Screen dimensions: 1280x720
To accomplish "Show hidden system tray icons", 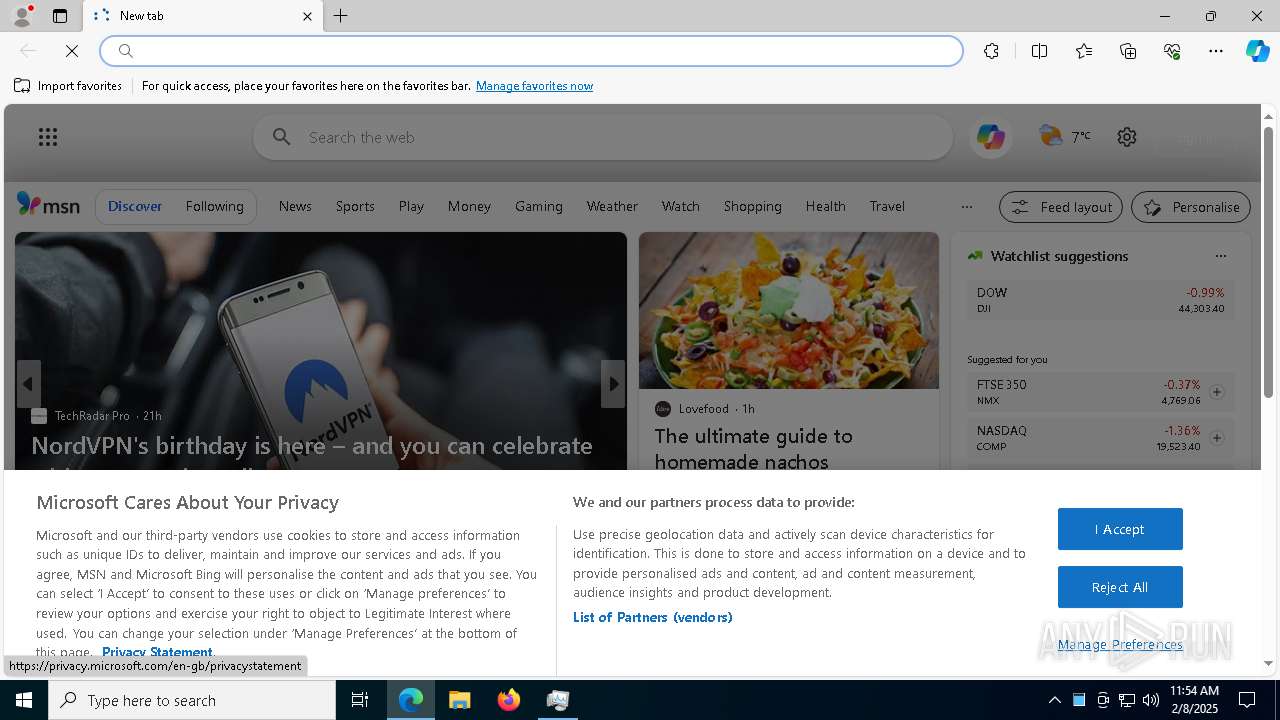I will [1054, 700].
